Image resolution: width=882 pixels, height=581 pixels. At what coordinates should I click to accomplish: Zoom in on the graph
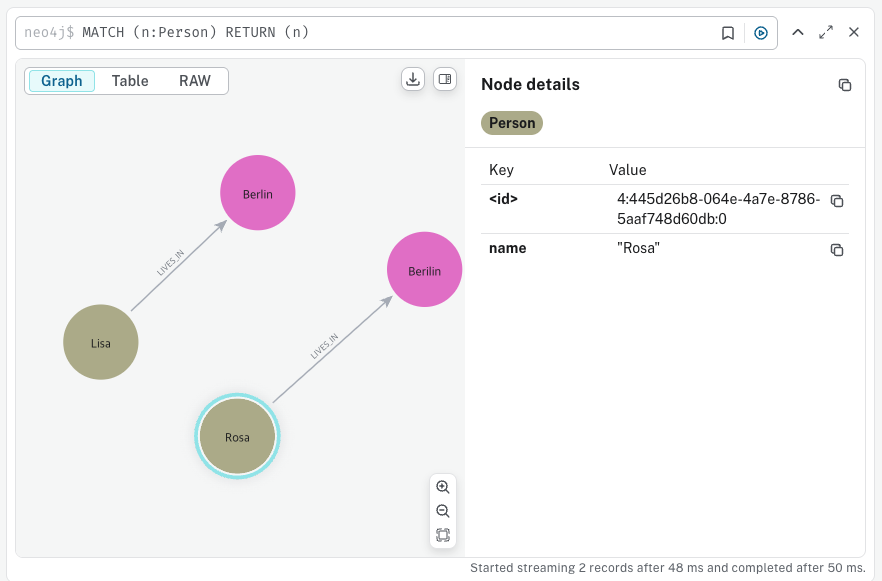tap(443, 487)
